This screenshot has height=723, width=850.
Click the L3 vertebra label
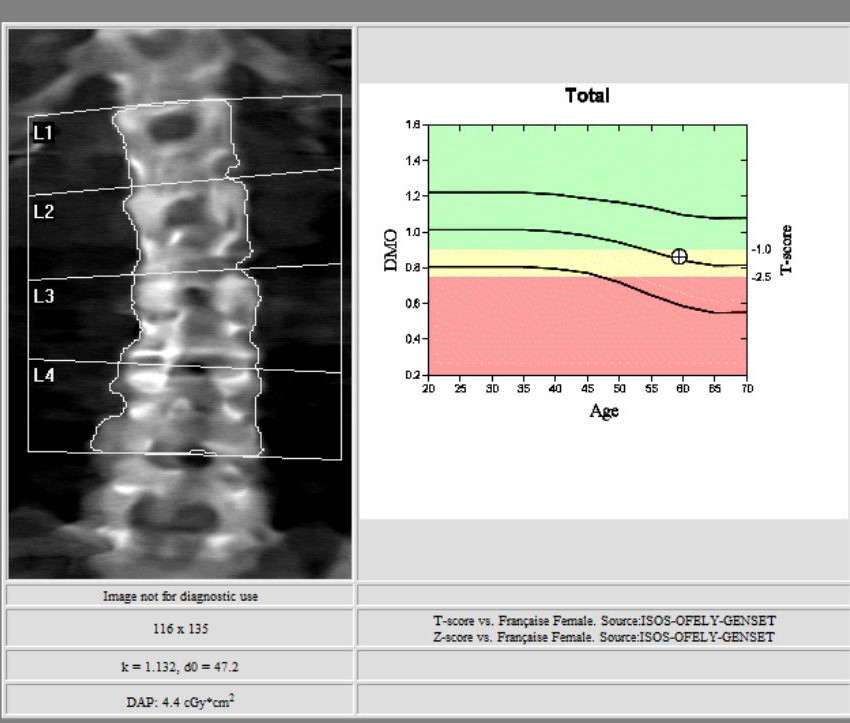coord(44,297)
